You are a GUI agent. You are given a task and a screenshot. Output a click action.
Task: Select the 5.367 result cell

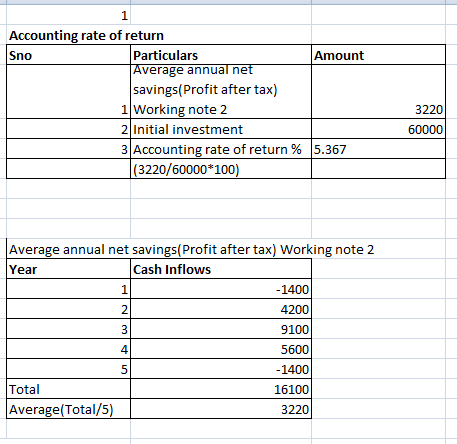[378, 149]
